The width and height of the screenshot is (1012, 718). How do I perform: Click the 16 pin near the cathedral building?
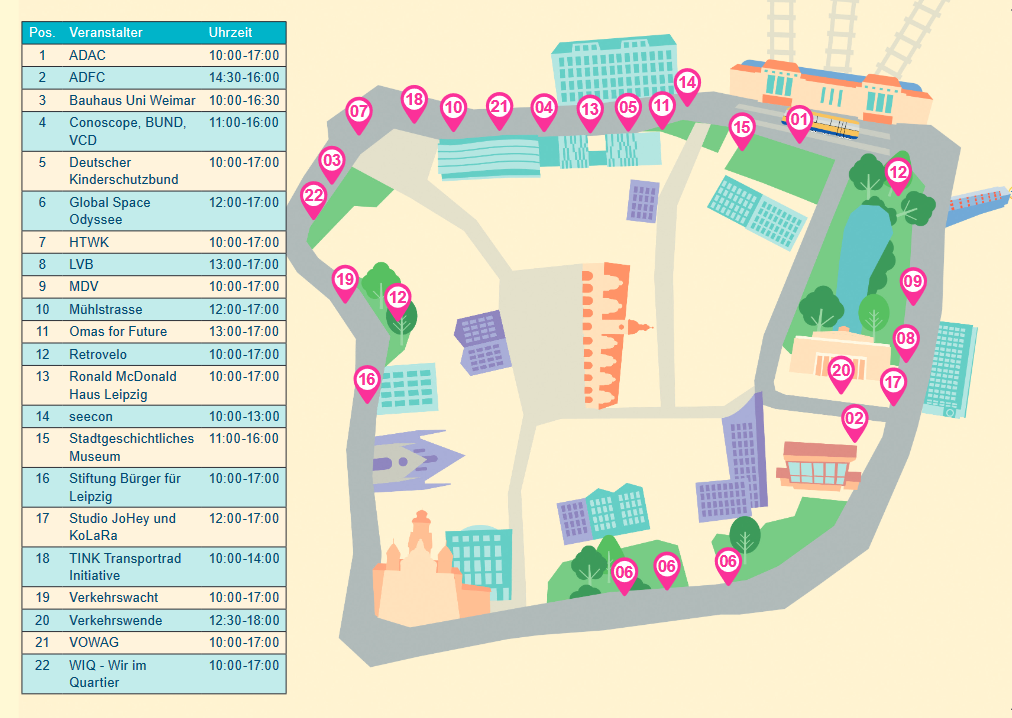pos(366,380)
